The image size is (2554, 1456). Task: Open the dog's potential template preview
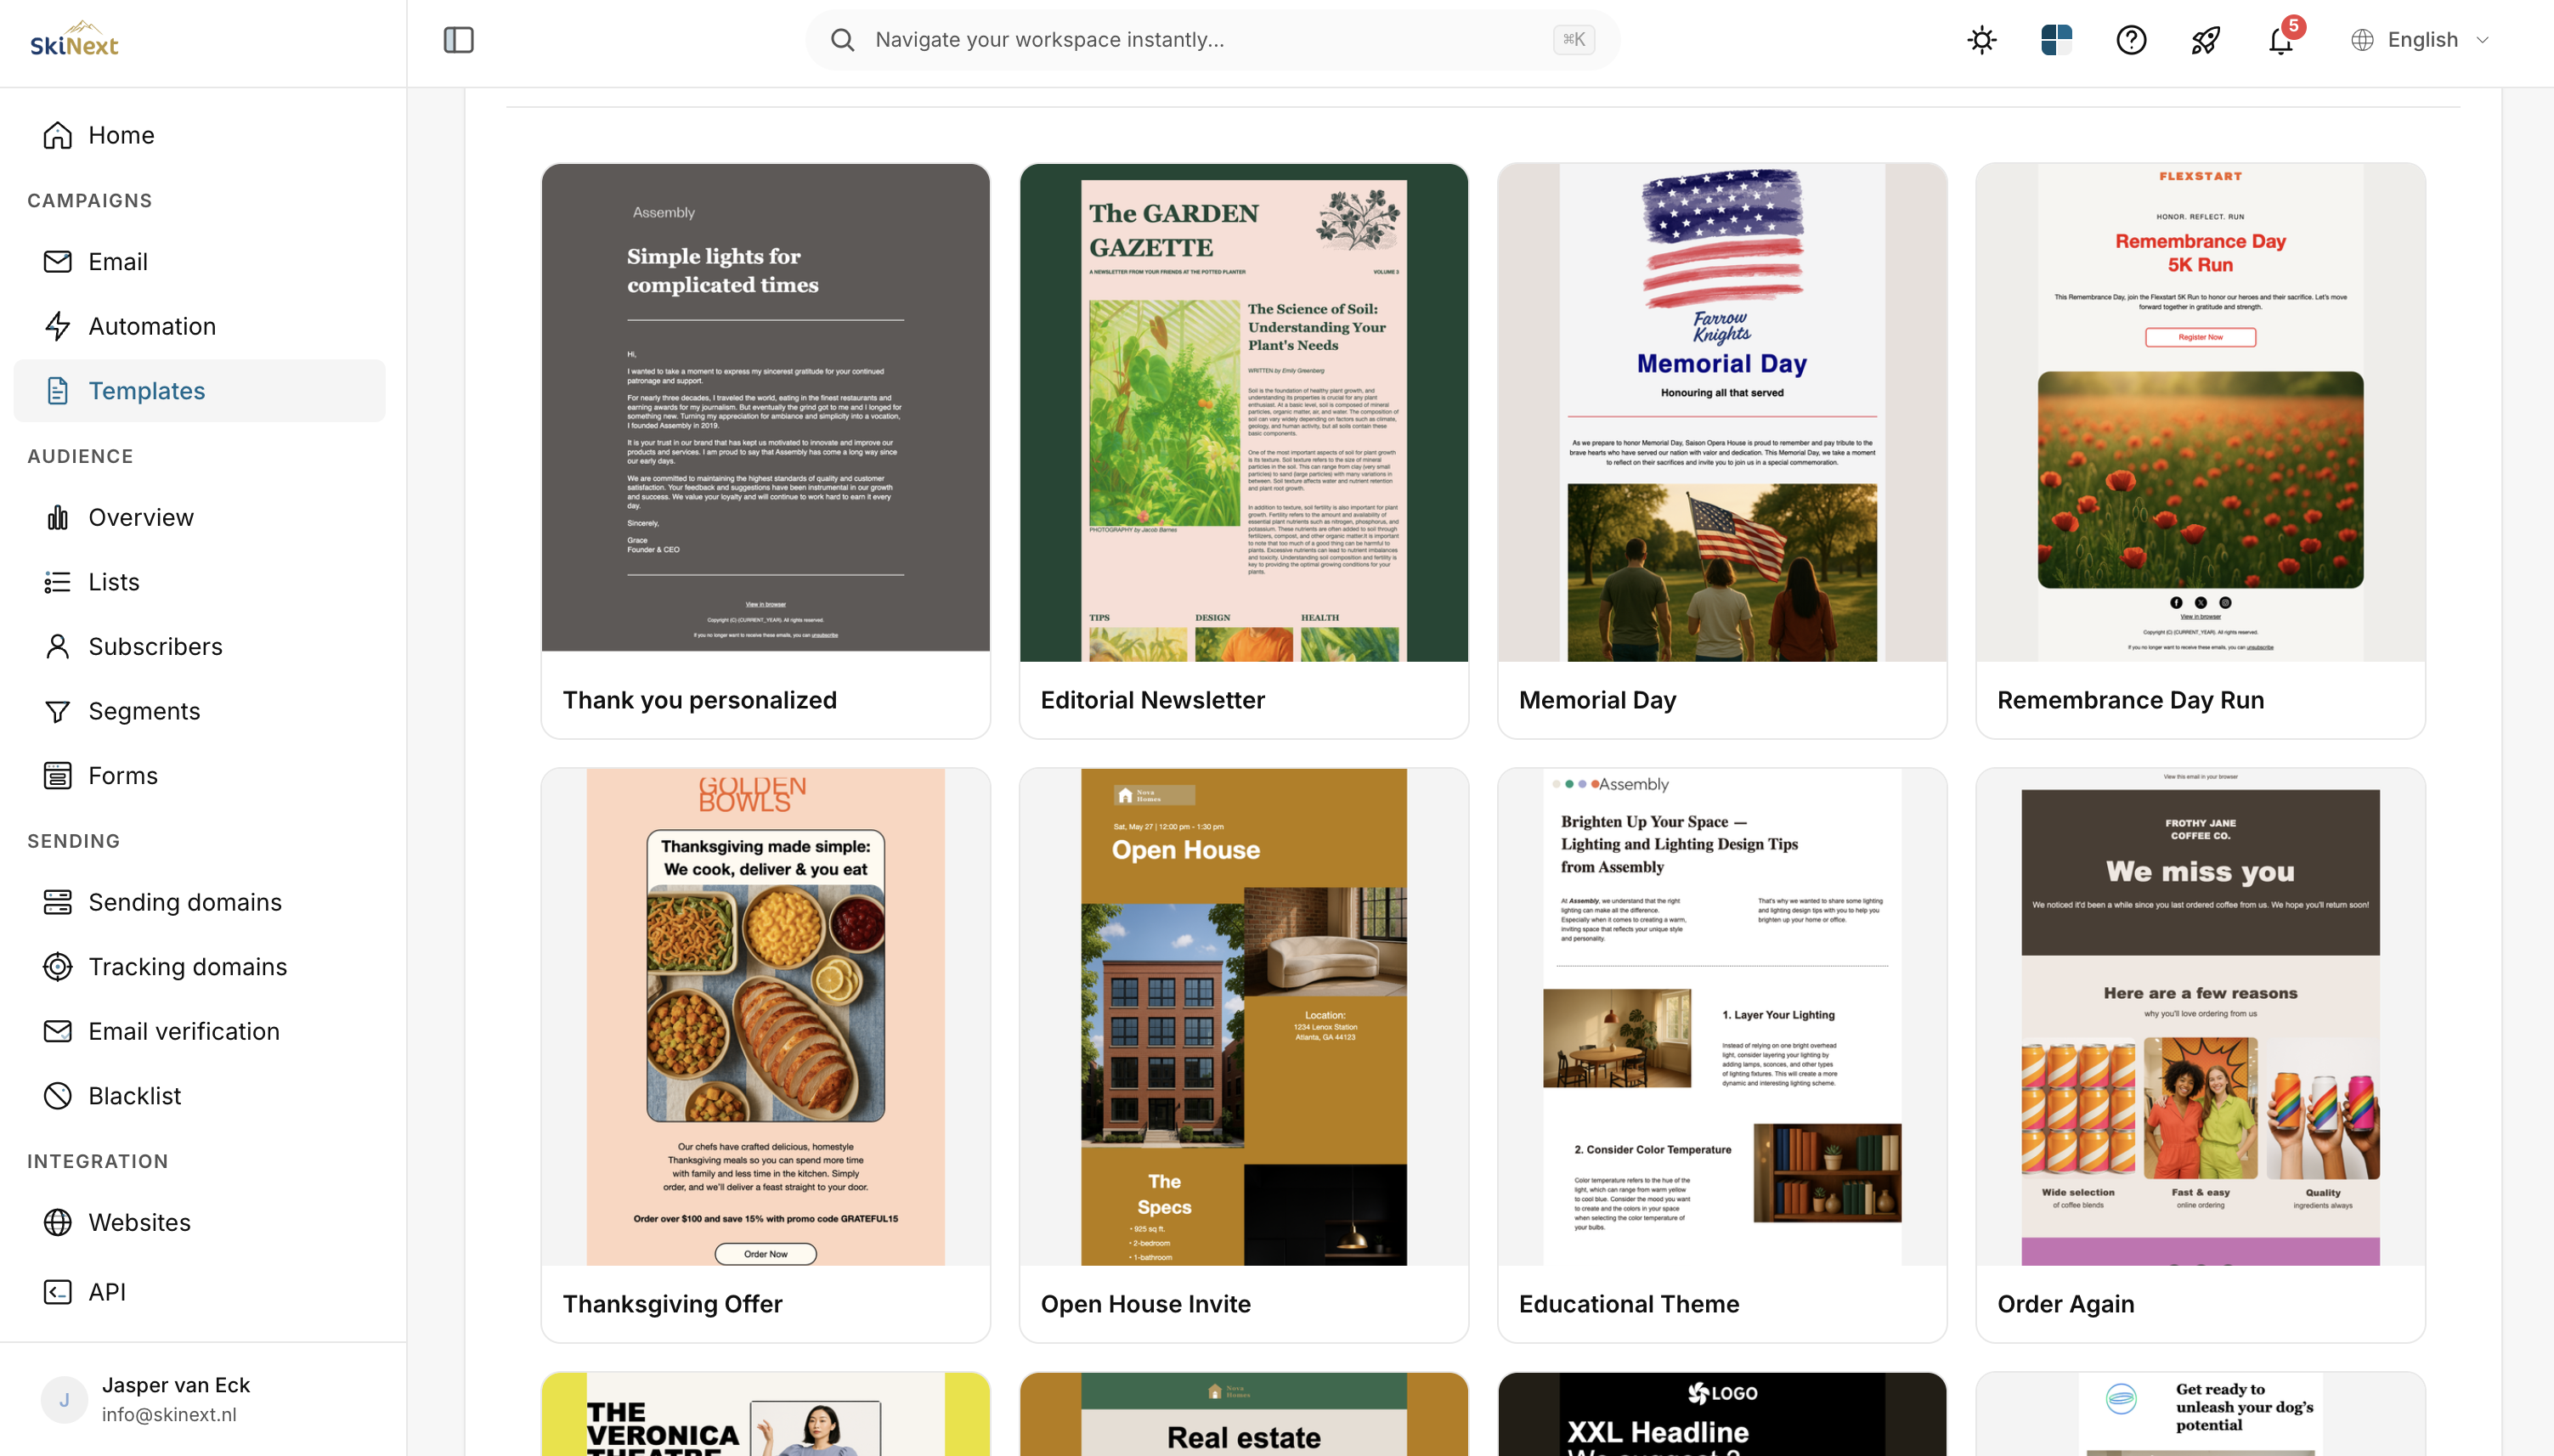coord(2200,1414)
